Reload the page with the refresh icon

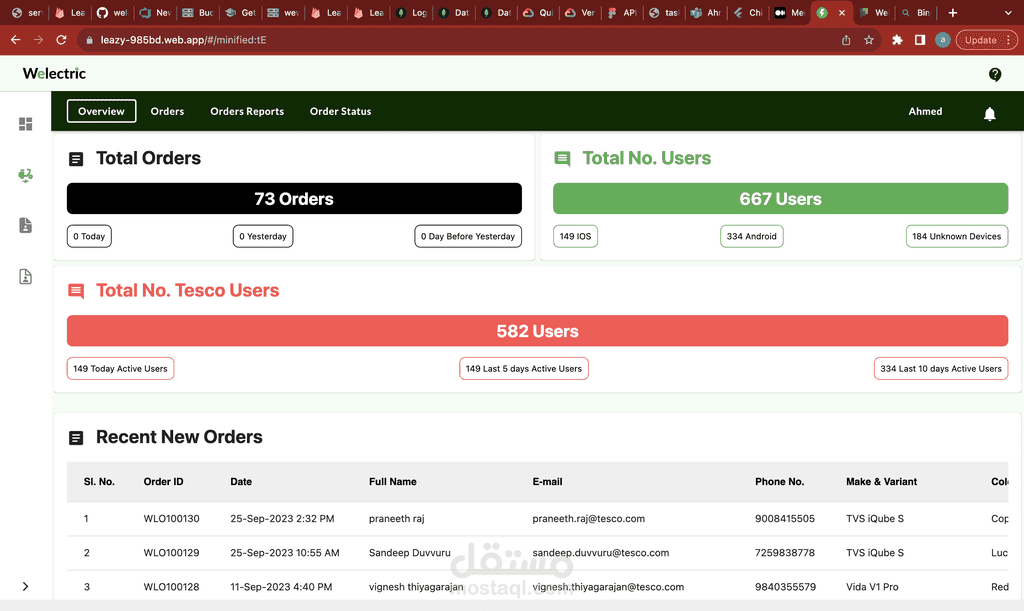[61, 40]
